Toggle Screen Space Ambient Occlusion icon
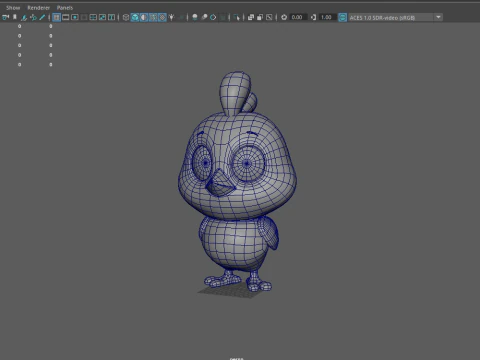 (x=195, y=17)
